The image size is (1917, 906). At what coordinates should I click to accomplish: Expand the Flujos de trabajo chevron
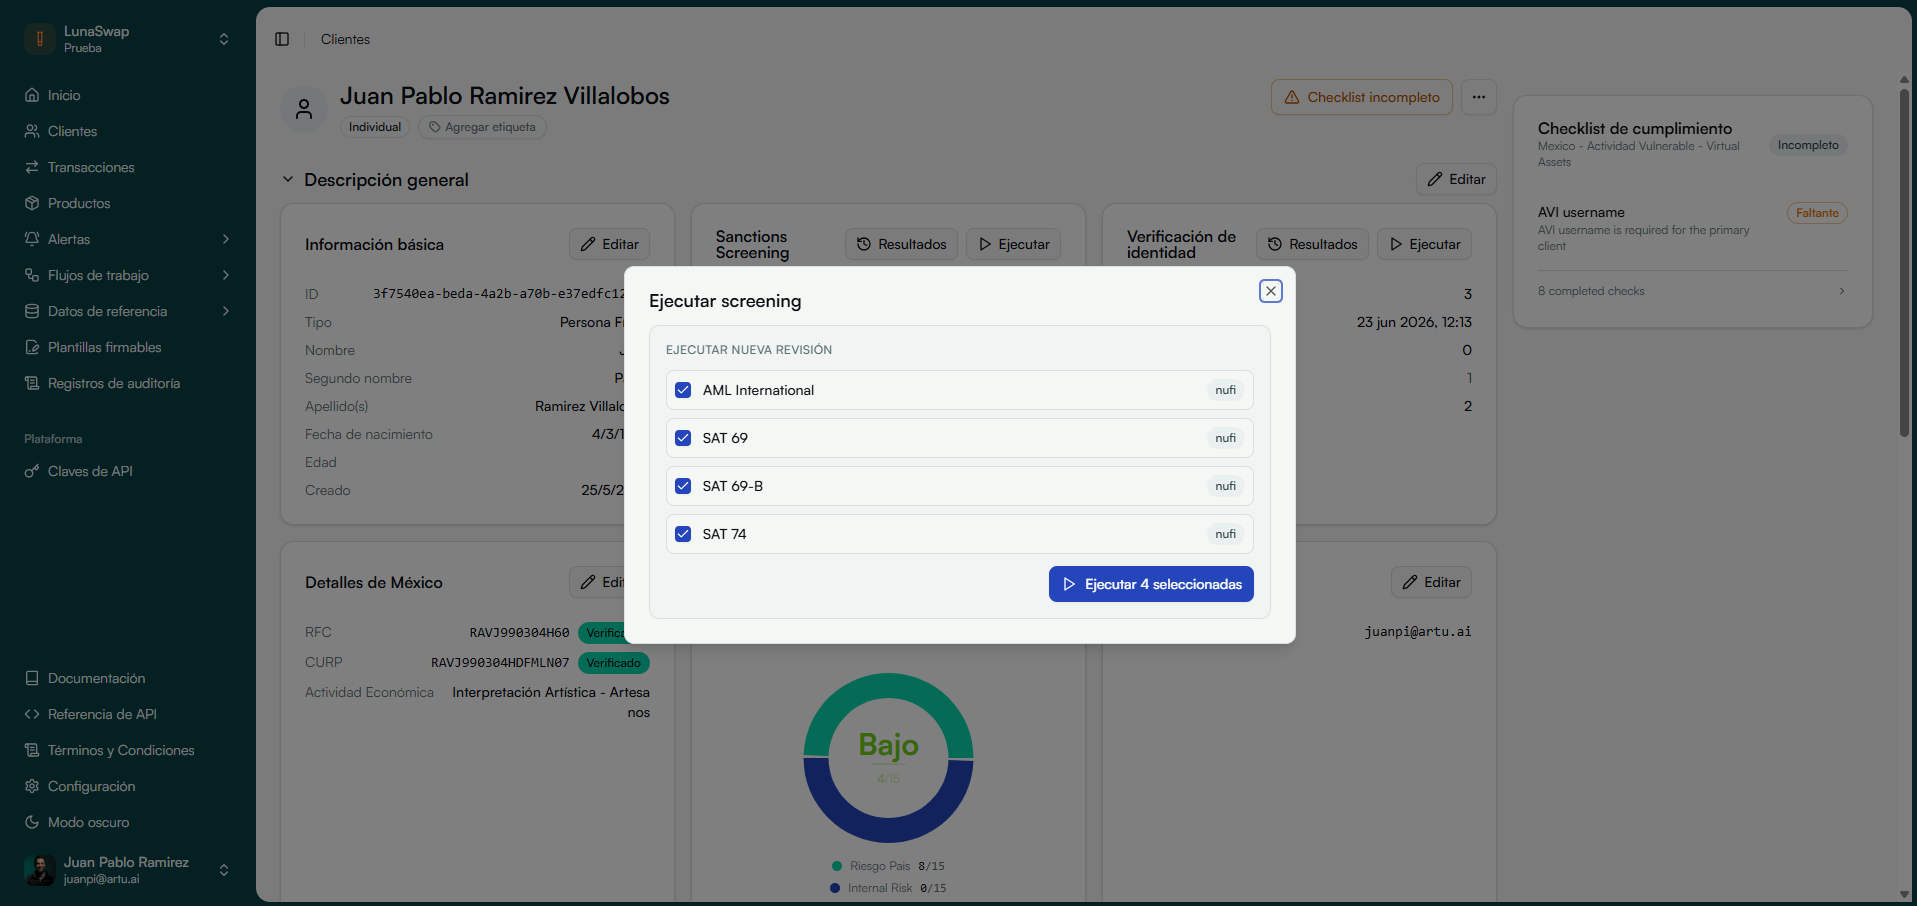point(226,275)
